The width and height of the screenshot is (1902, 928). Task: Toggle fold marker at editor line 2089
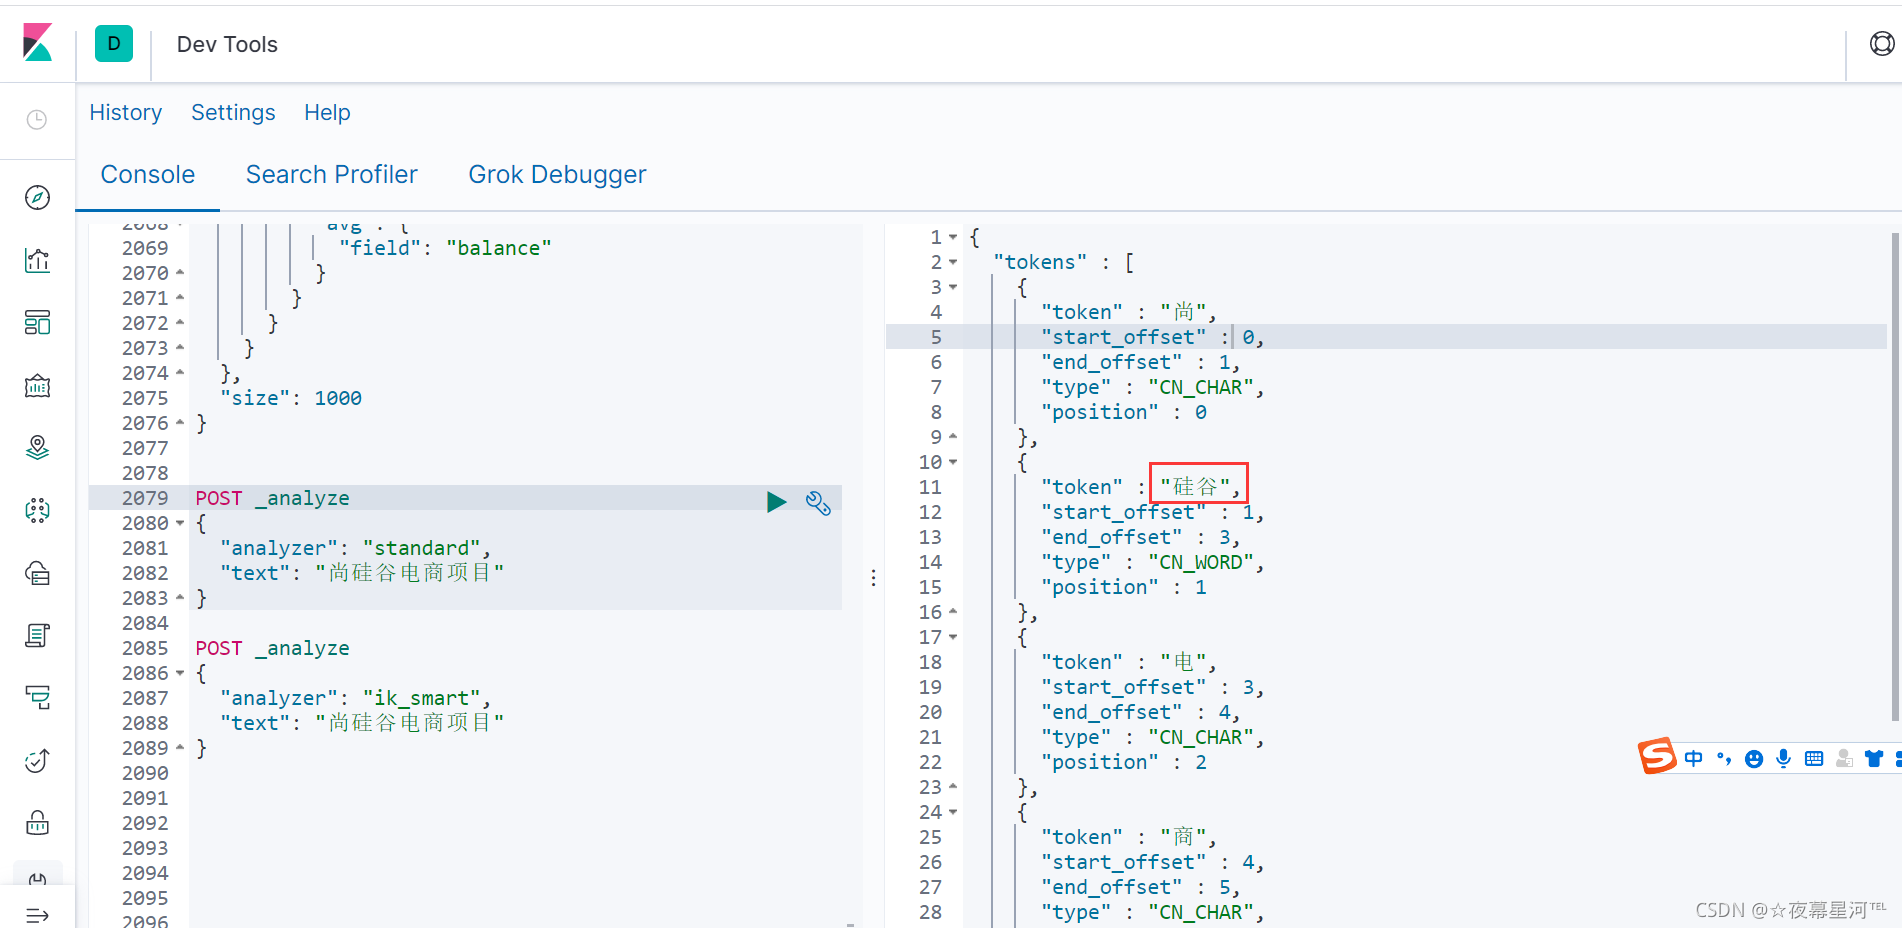pos(180,748)
